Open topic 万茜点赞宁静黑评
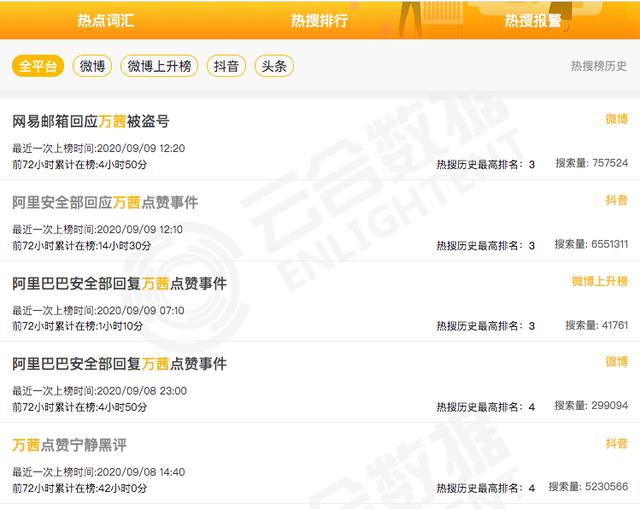This screenshot has height=509, width=640. (x=69, y=445)
